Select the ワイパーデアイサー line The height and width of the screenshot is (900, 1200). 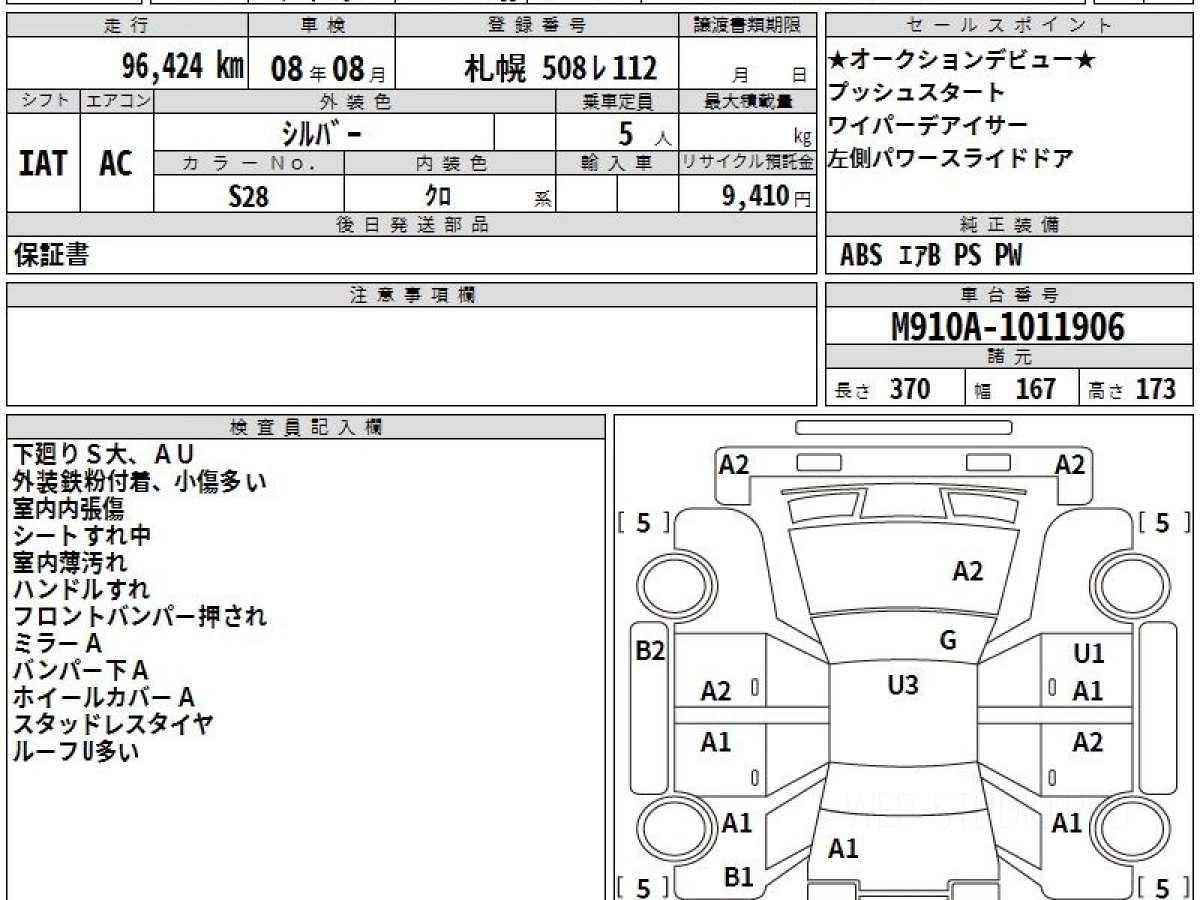tap(928, 125)
